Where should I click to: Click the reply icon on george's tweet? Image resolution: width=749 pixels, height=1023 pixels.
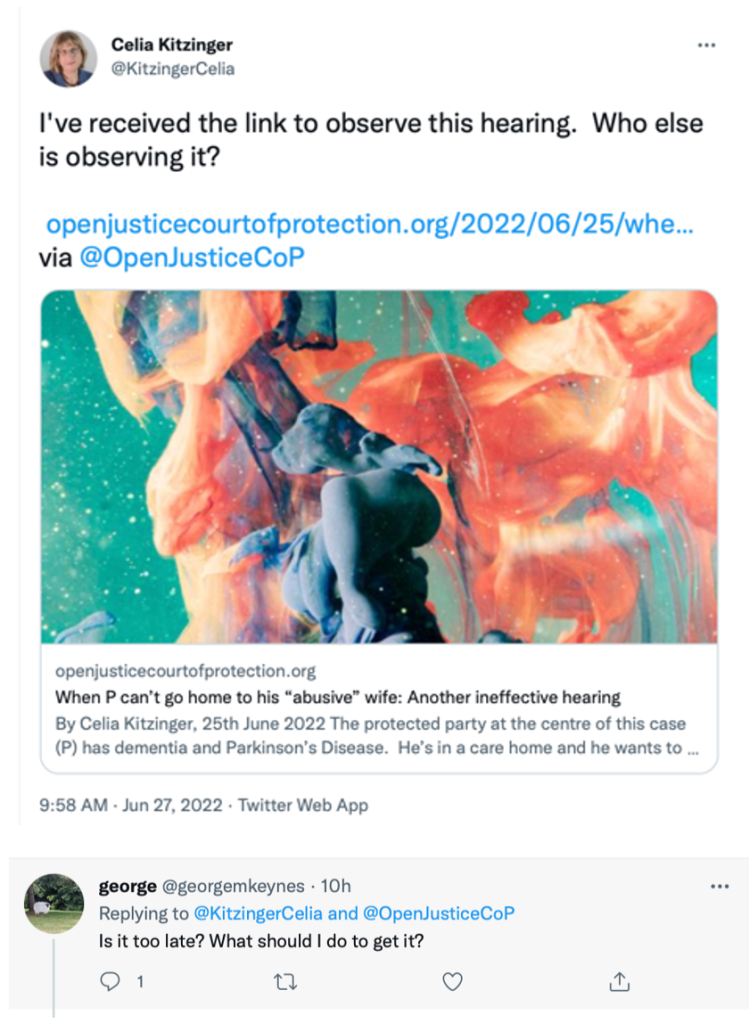pos(111,982)
